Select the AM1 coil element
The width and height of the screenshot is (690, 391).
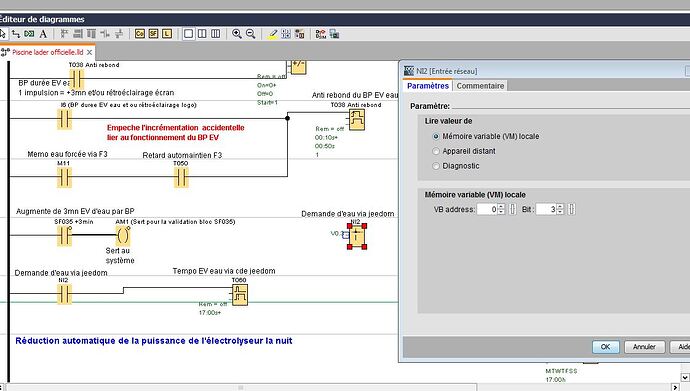(x=123, y=236)
